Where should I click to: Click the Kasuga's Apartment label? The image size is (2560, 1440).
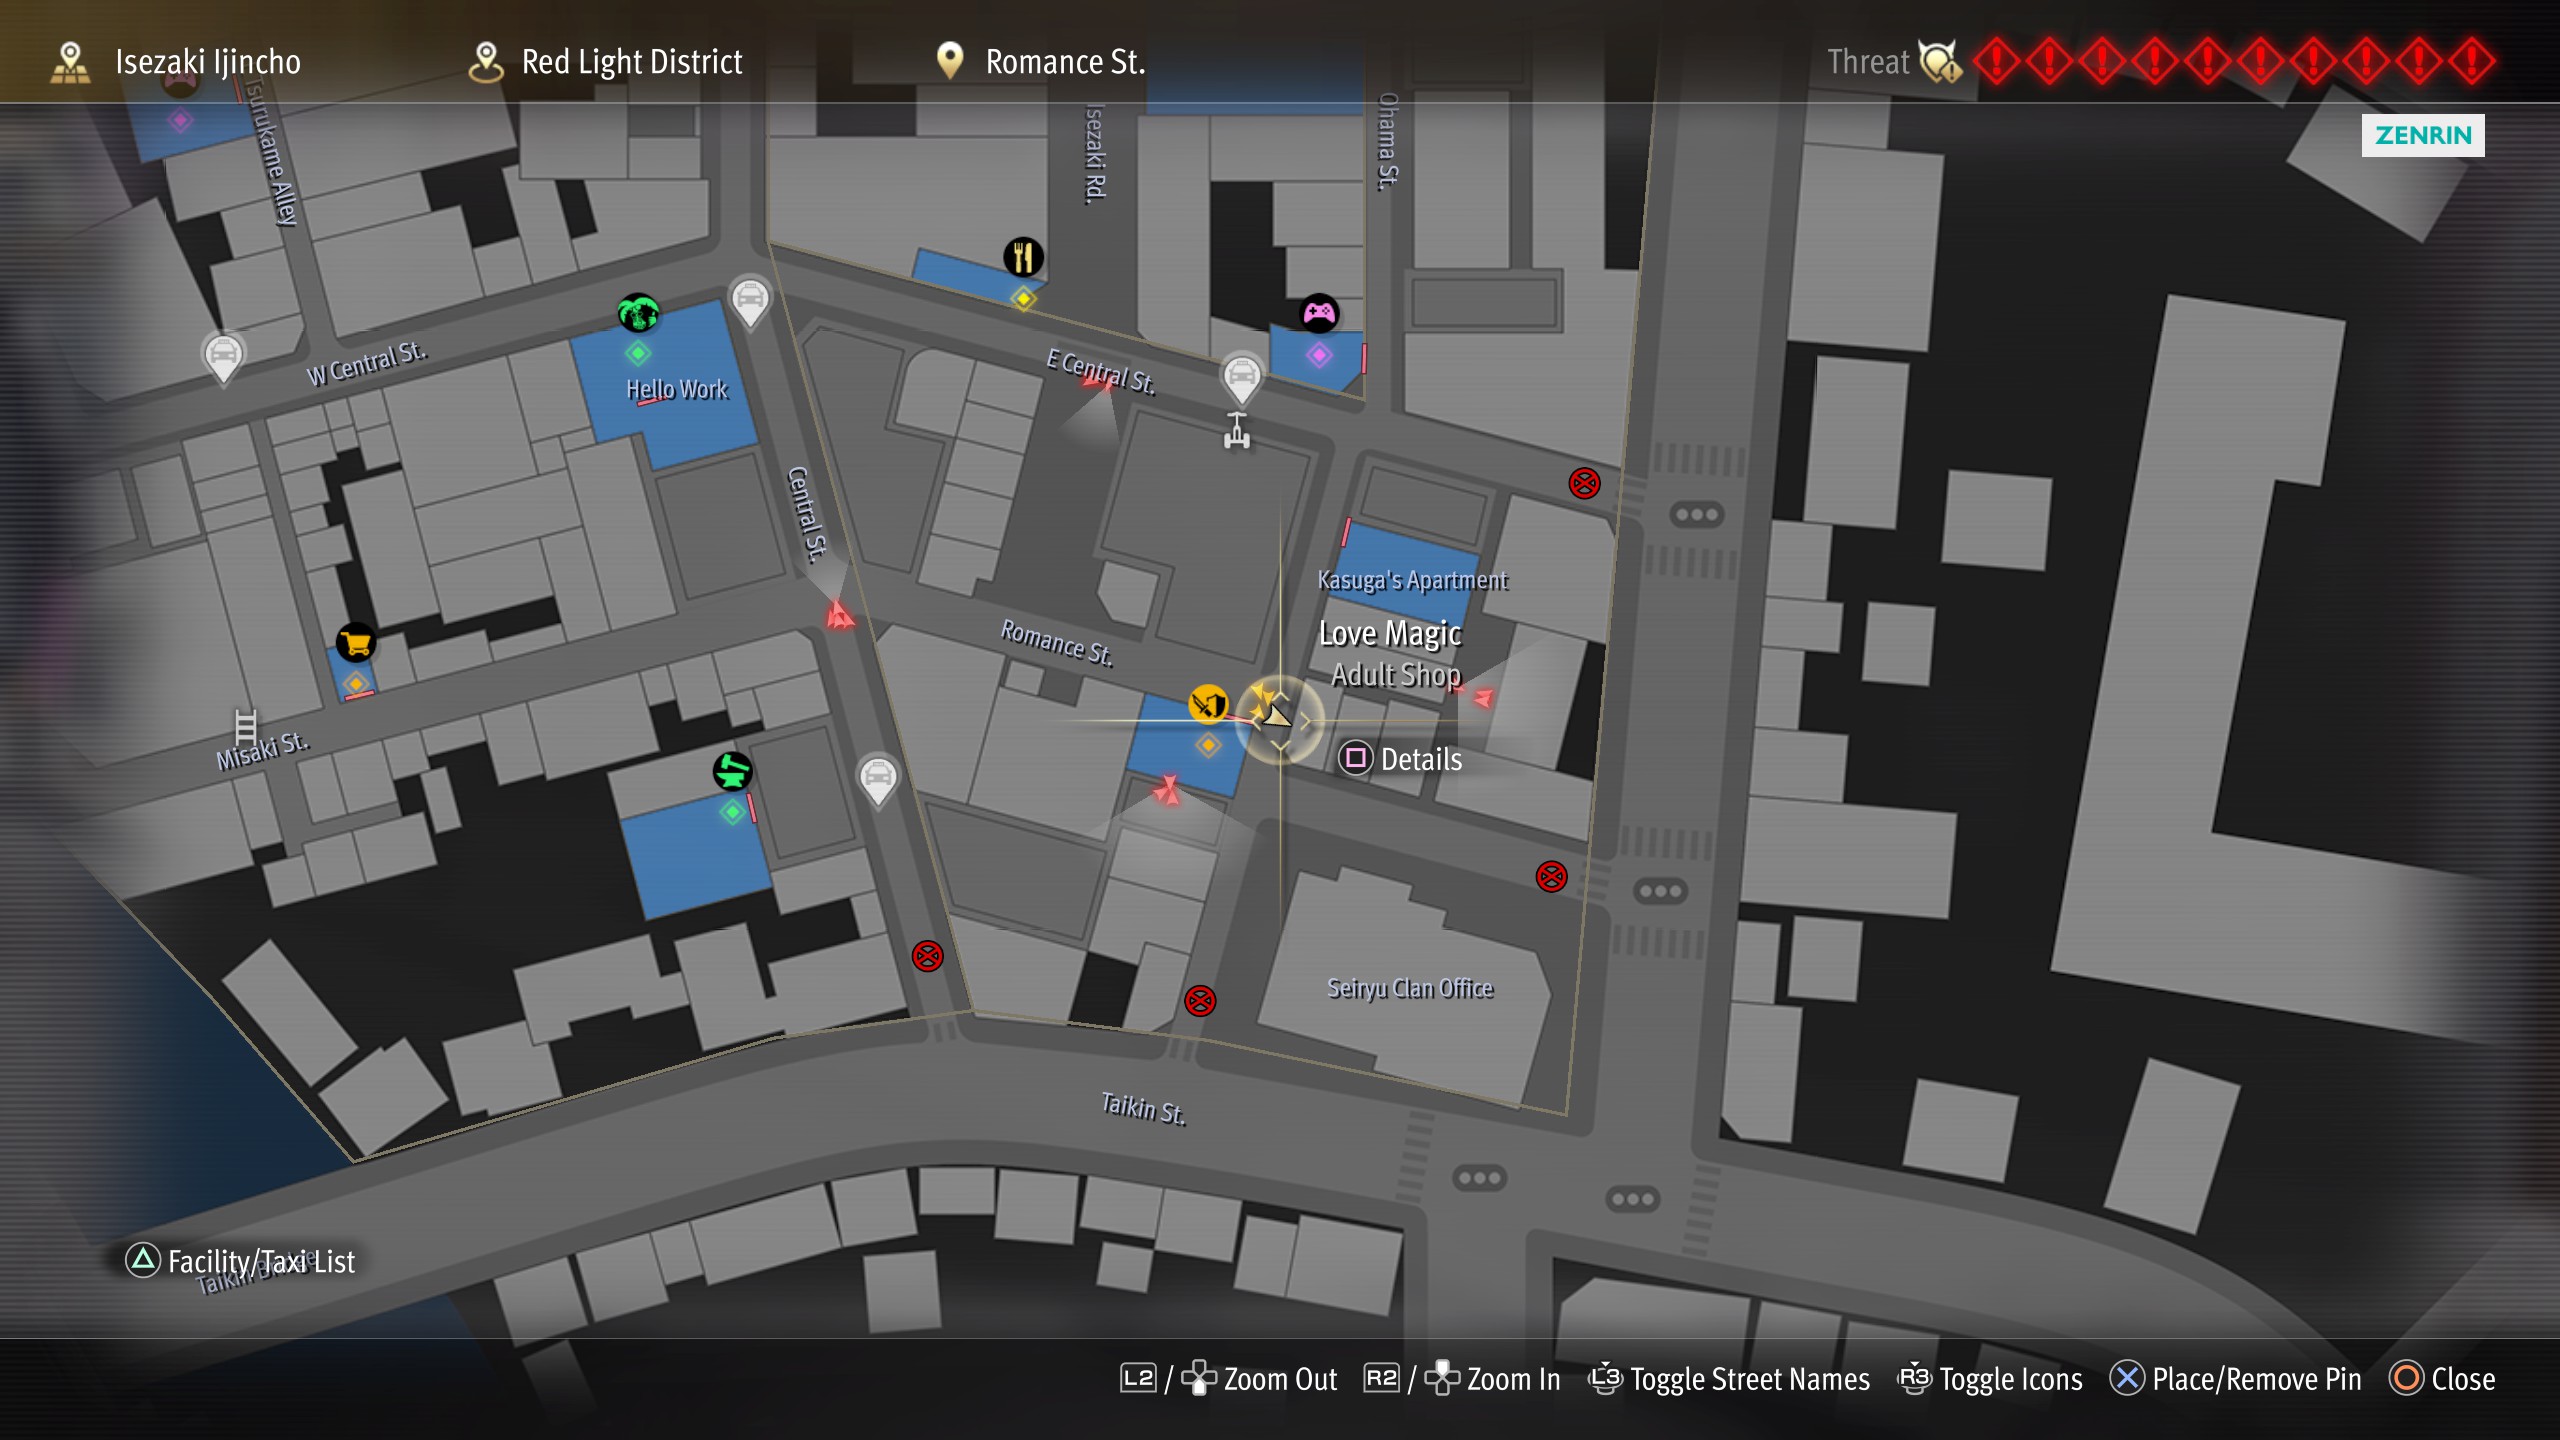pos(1412,580)
